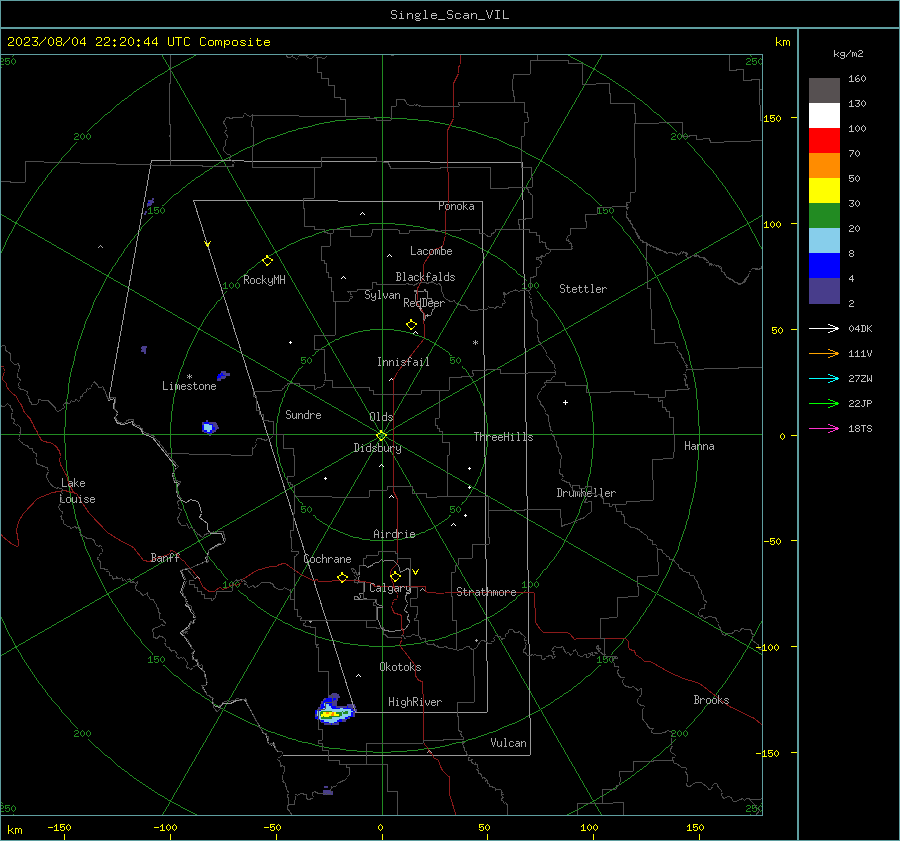
Task: Click the Drumheller town label
Action: [586, 493]
